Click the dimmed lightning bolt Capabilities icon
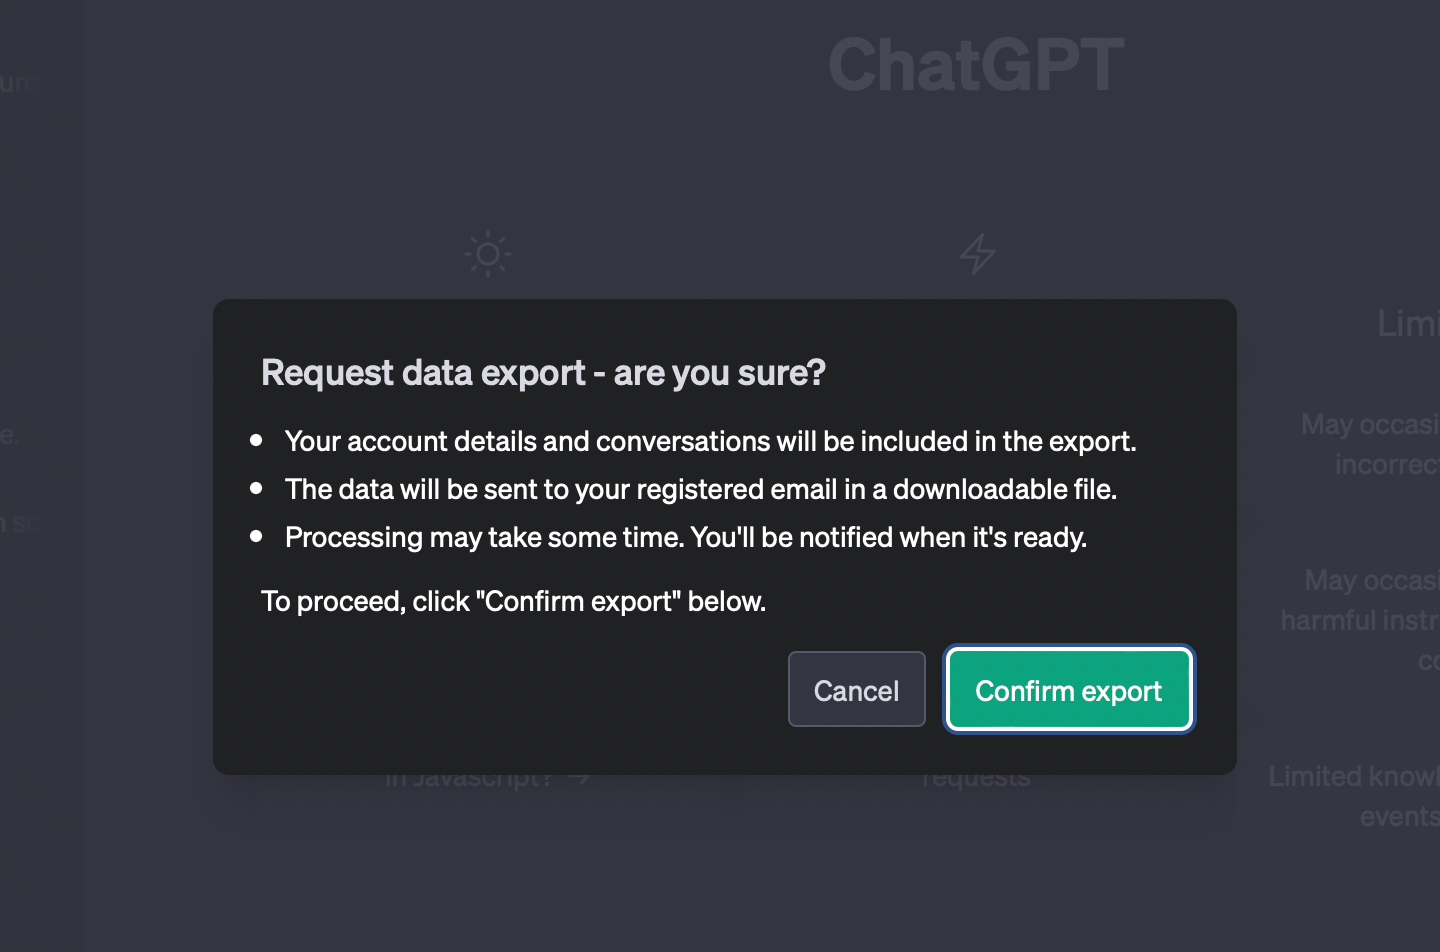The height and width of the screenshot is (952, 1440). (977, 254)
